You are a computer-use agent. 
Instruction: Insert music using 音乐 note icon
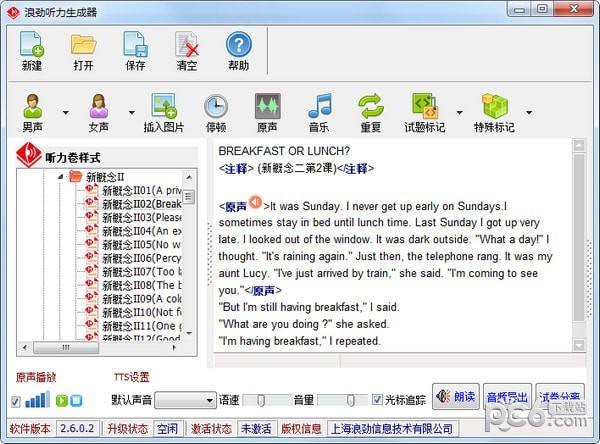tap(319, 113)
